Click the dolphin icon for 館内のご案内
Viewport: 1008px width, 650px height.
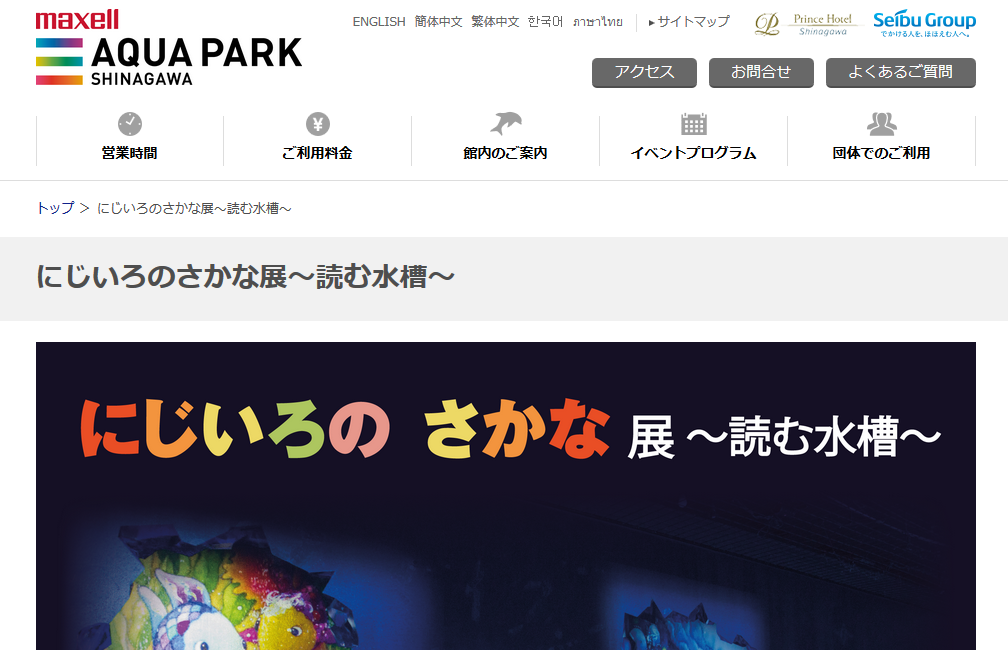[505, 123]
